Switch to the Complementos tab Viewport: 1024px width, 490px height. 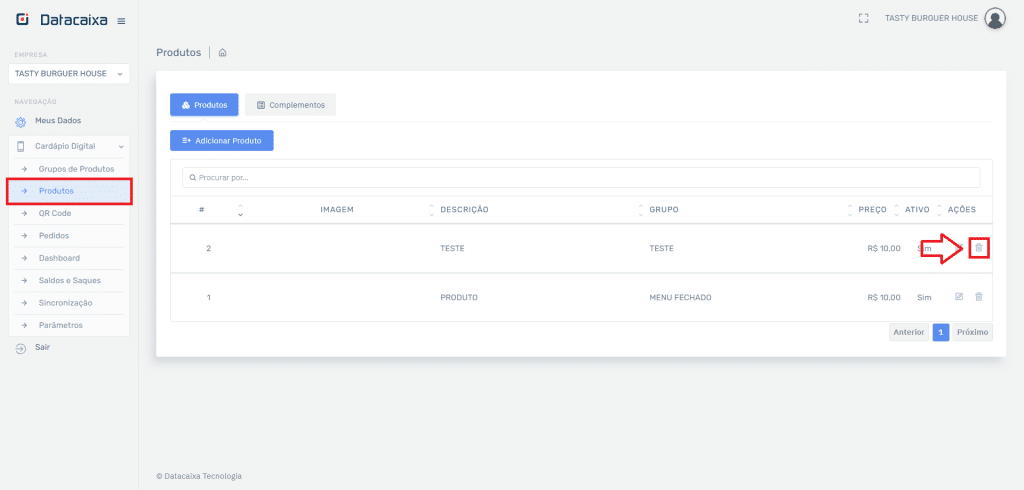(290, 105)
